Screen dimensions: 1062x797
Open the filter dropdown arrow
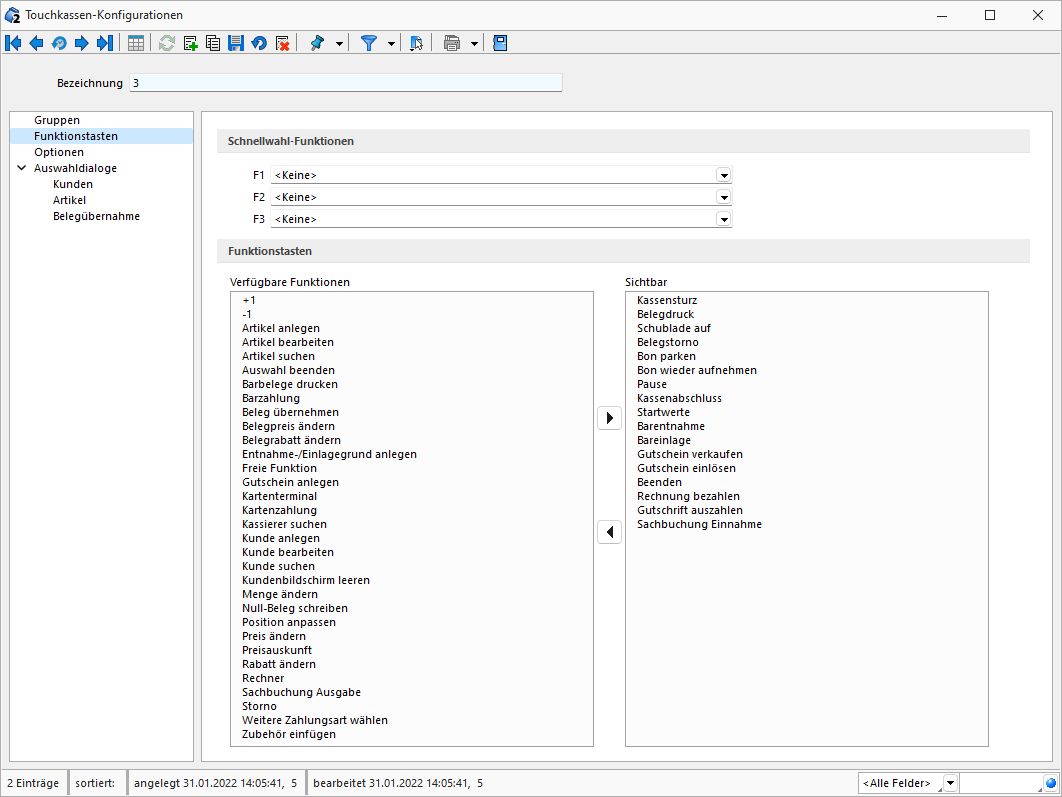pos(391,44)
